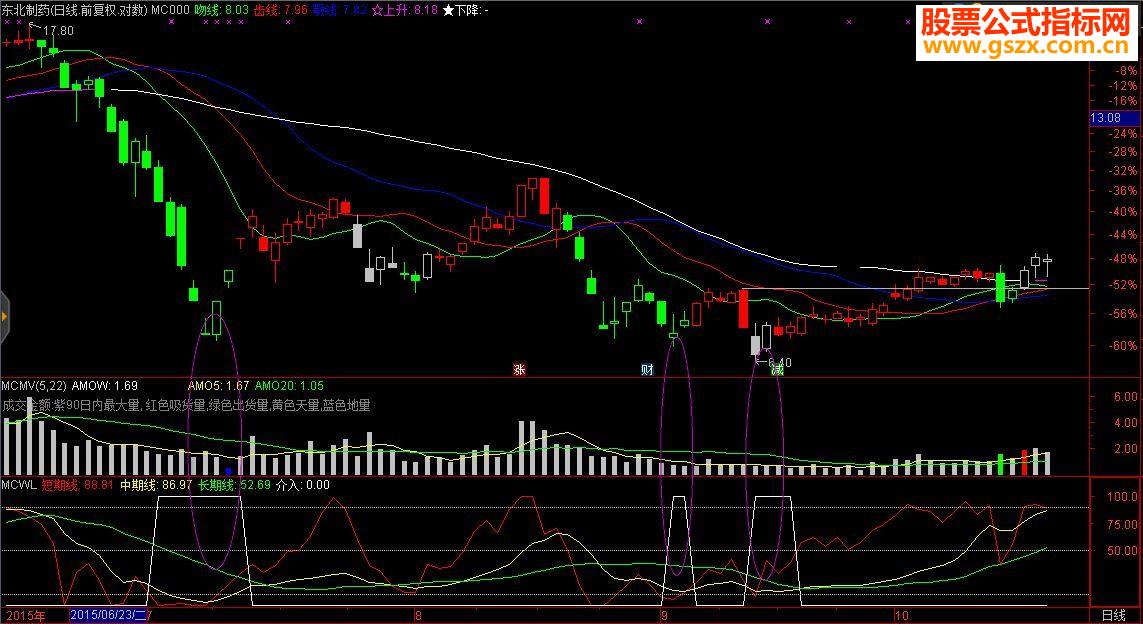
Task: Click the month 9 marker on time axis
Action: pos(666,616)
